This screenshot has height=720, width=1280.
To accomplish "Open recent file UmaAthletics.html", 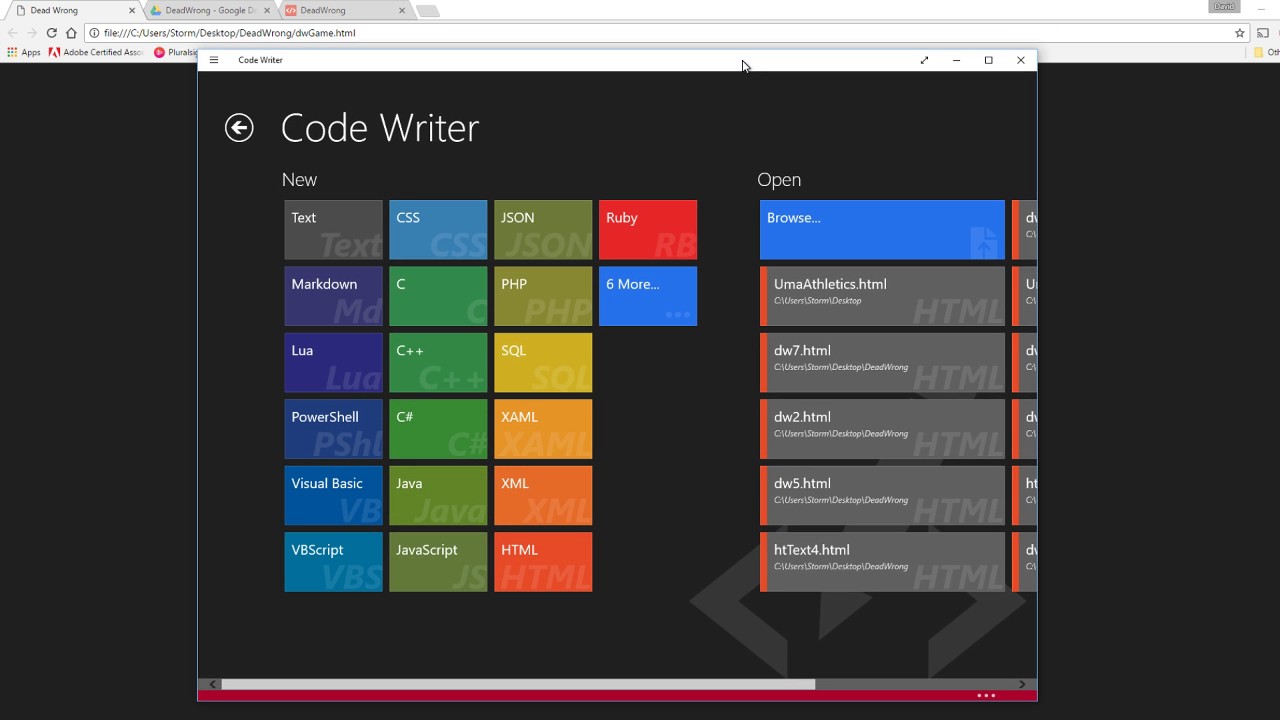I will (882, 296).
